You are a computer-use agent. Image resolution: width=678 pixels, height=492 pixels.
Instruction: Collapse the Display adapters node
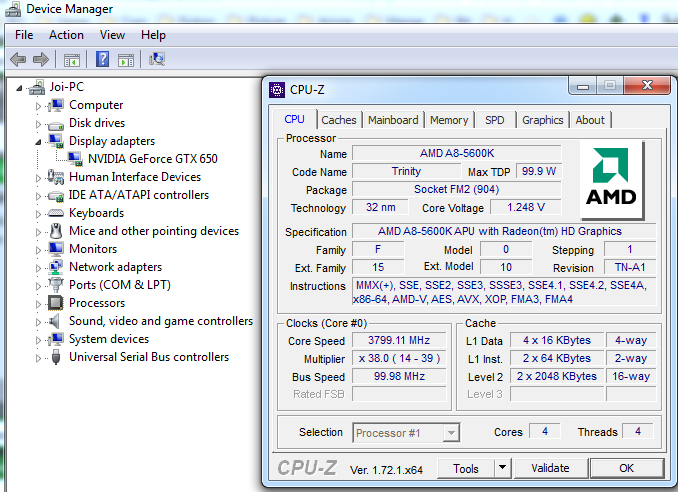[x=38, y=142]
